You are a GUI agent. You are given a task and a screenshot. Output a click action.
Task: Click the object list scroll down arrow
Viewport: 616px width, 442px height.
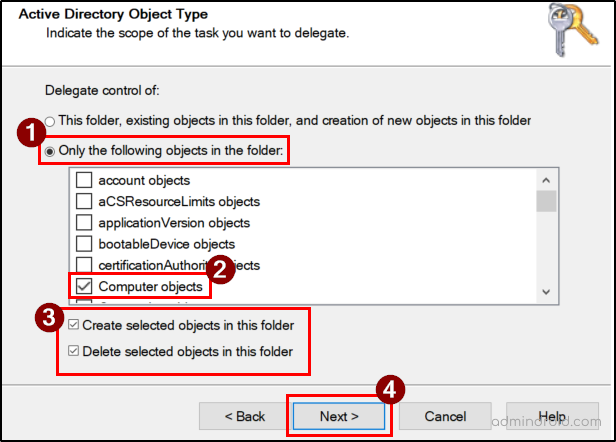pyautogui.click(x=545, y=290)
